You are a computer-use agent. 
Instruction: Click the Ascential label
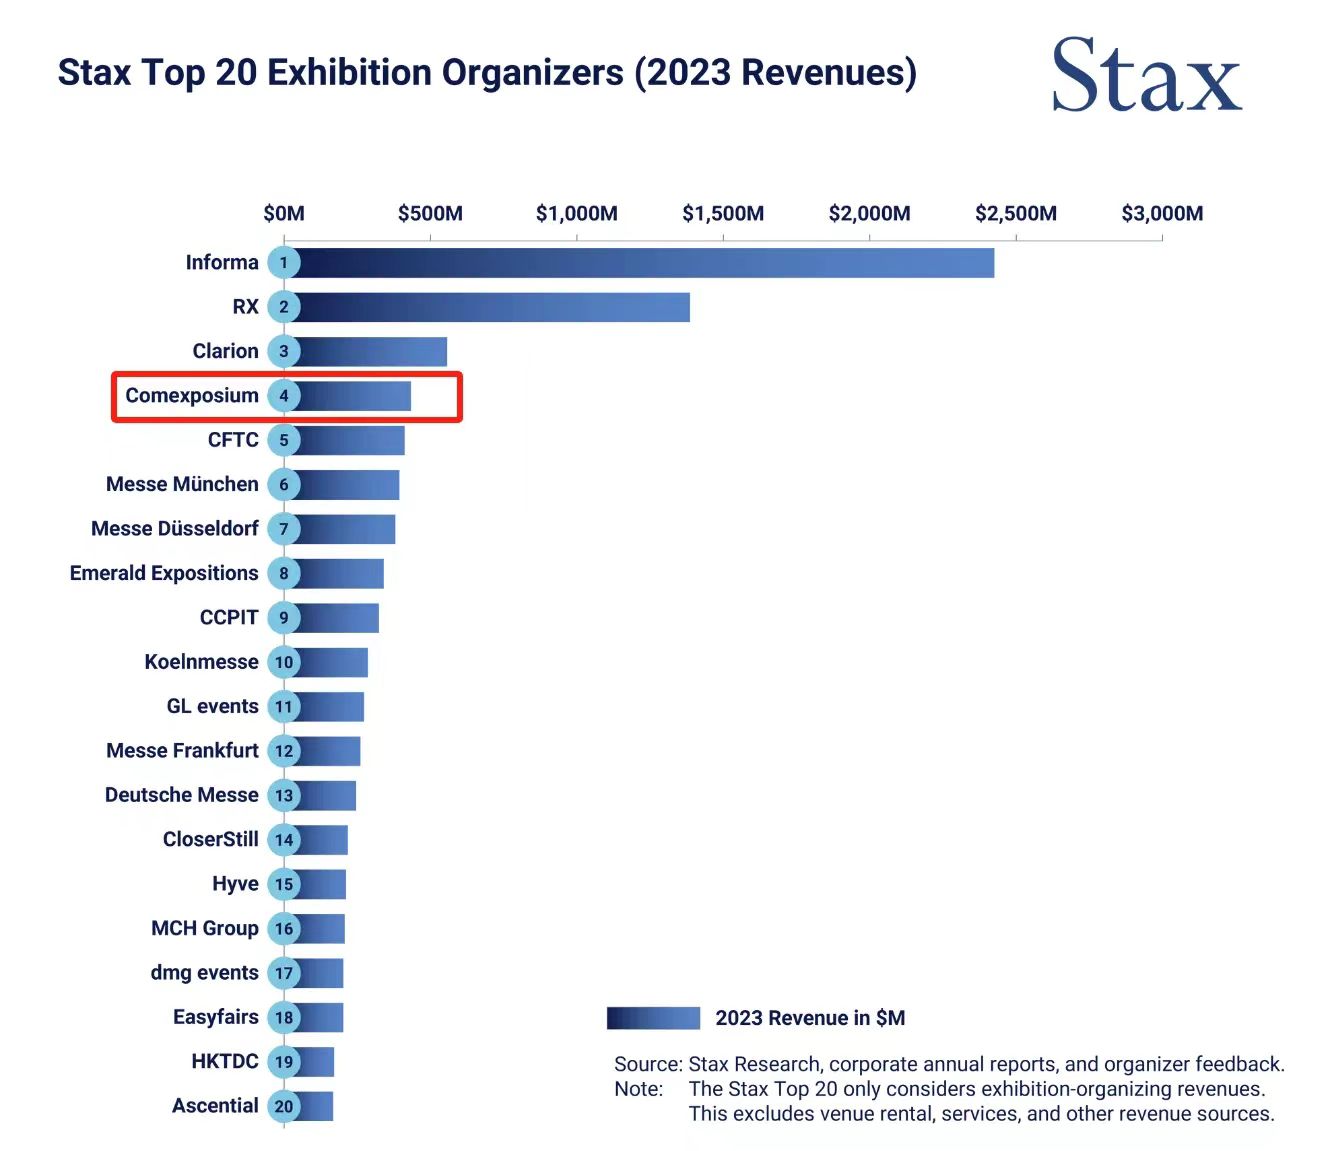click(215, 1106)
